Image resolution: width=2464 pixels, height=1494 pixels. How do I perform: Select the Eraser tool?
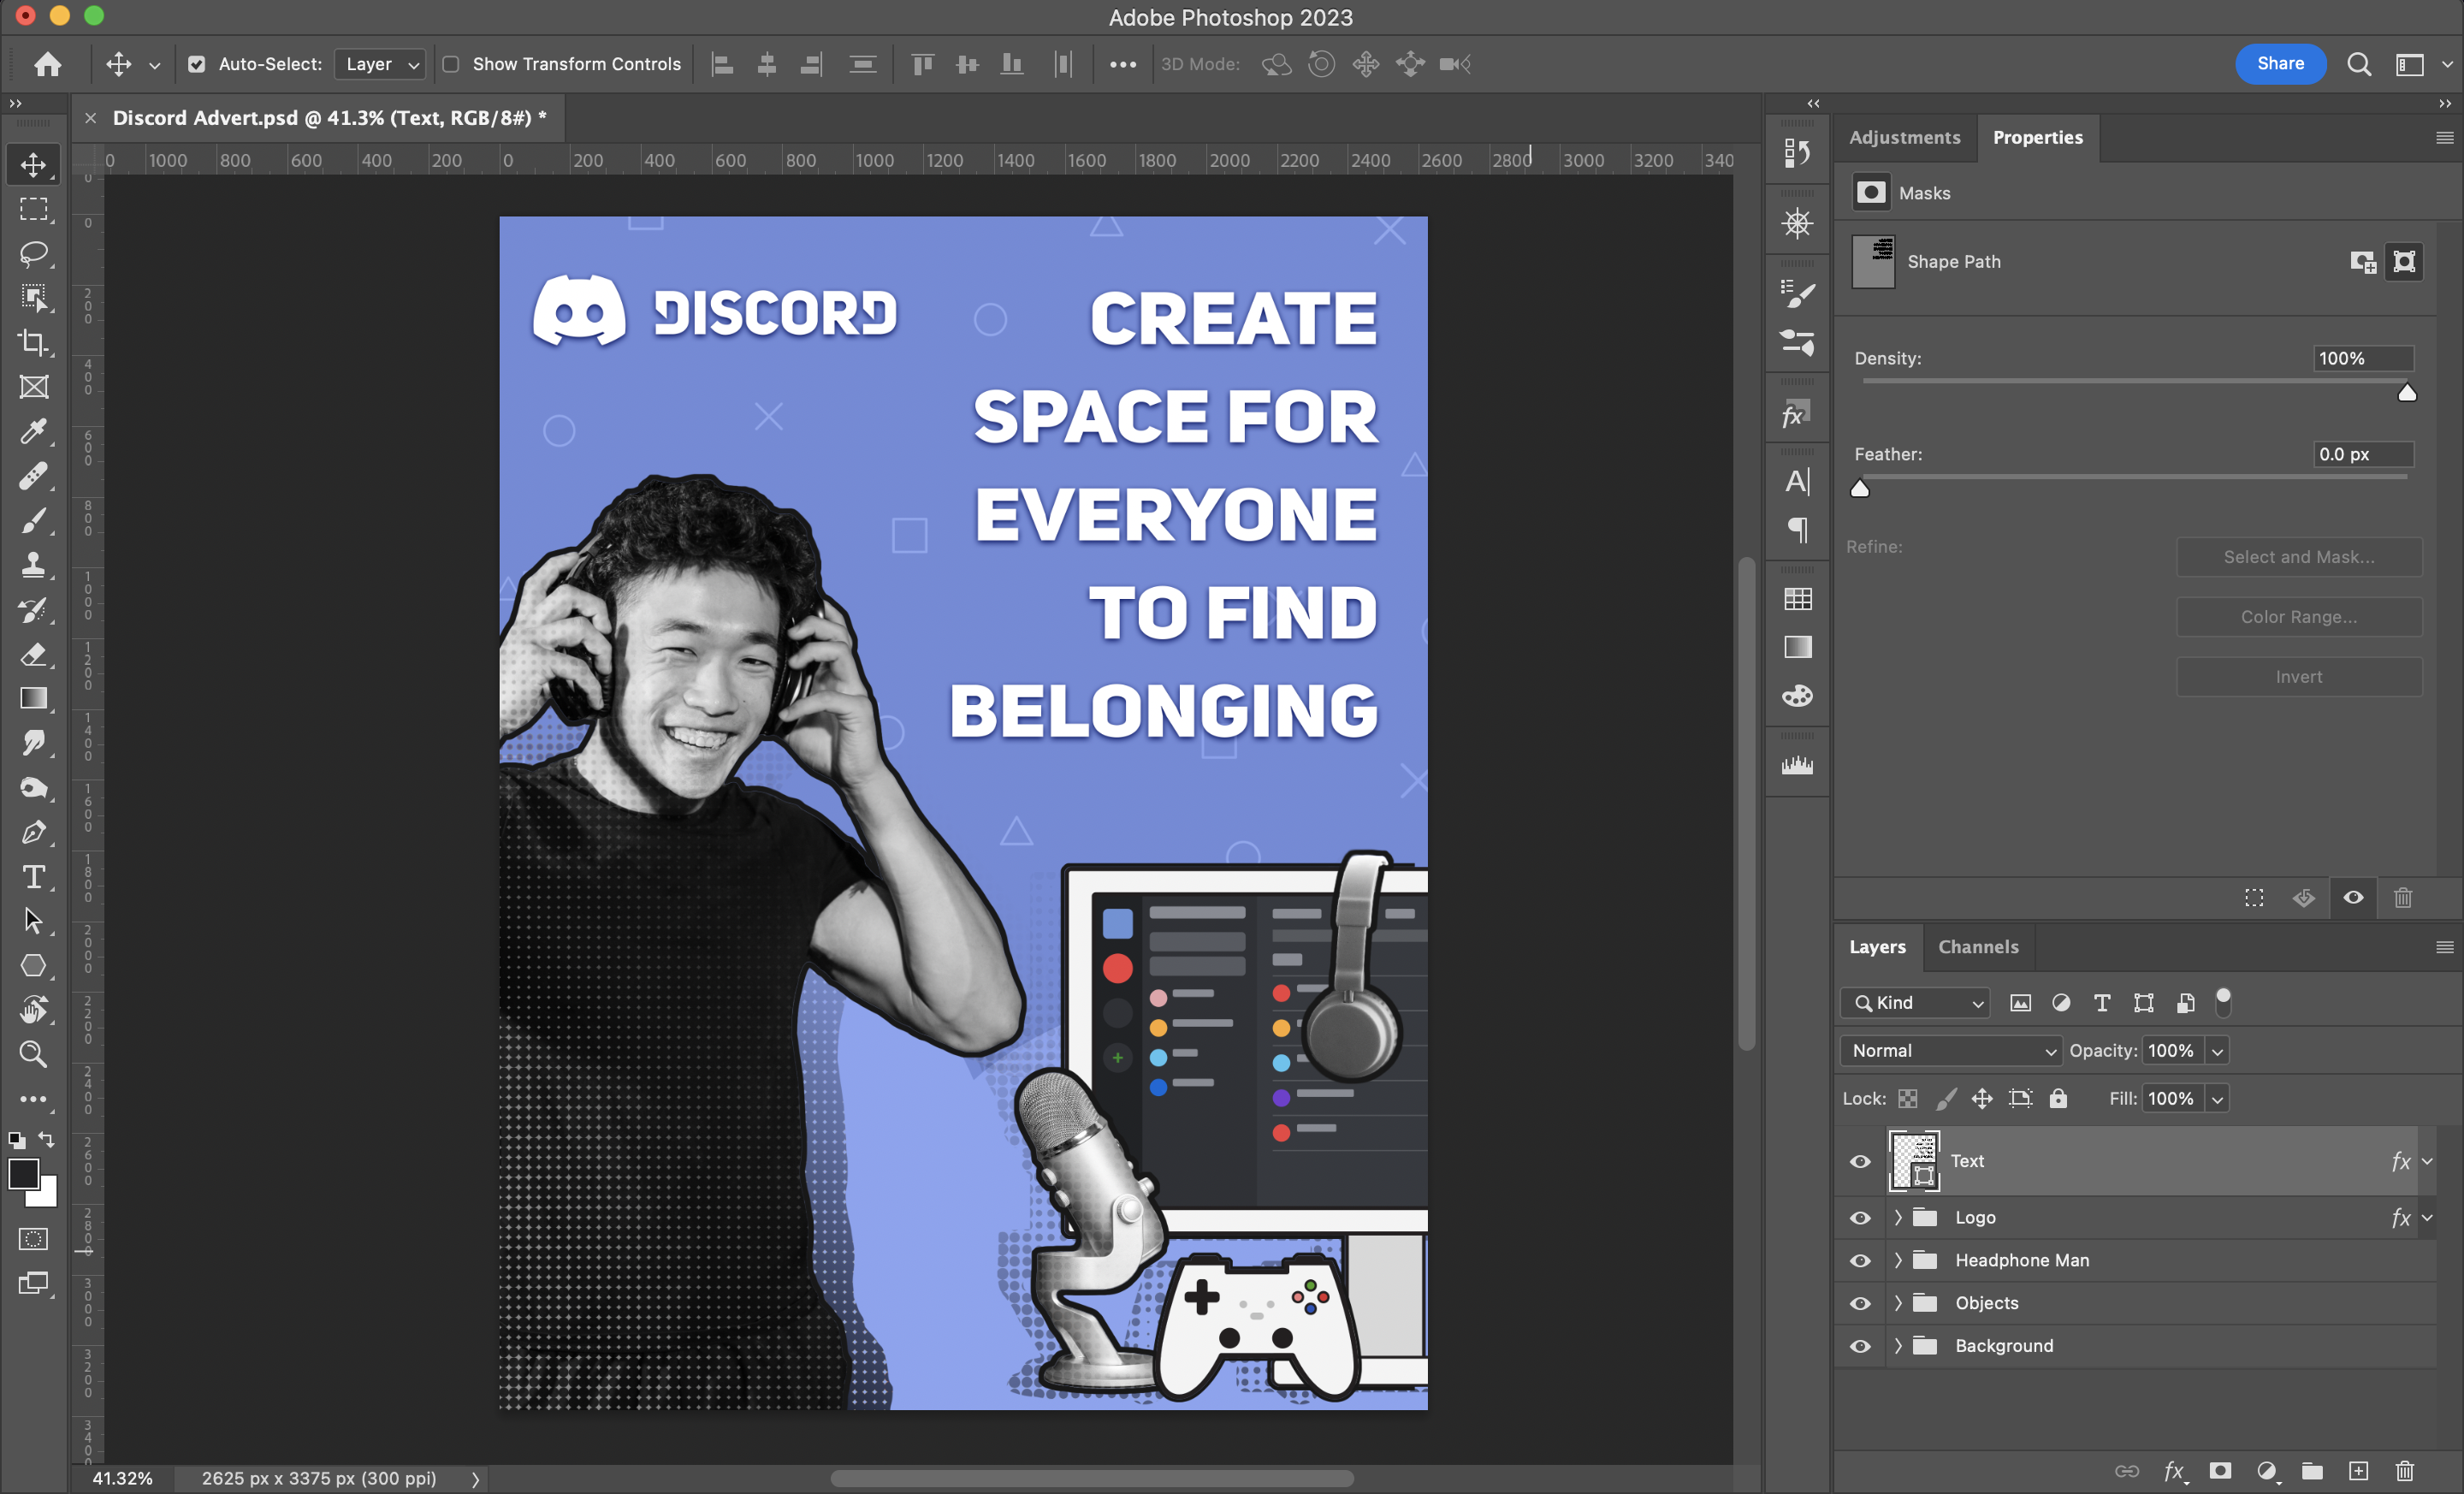click(x=34, y=654)
